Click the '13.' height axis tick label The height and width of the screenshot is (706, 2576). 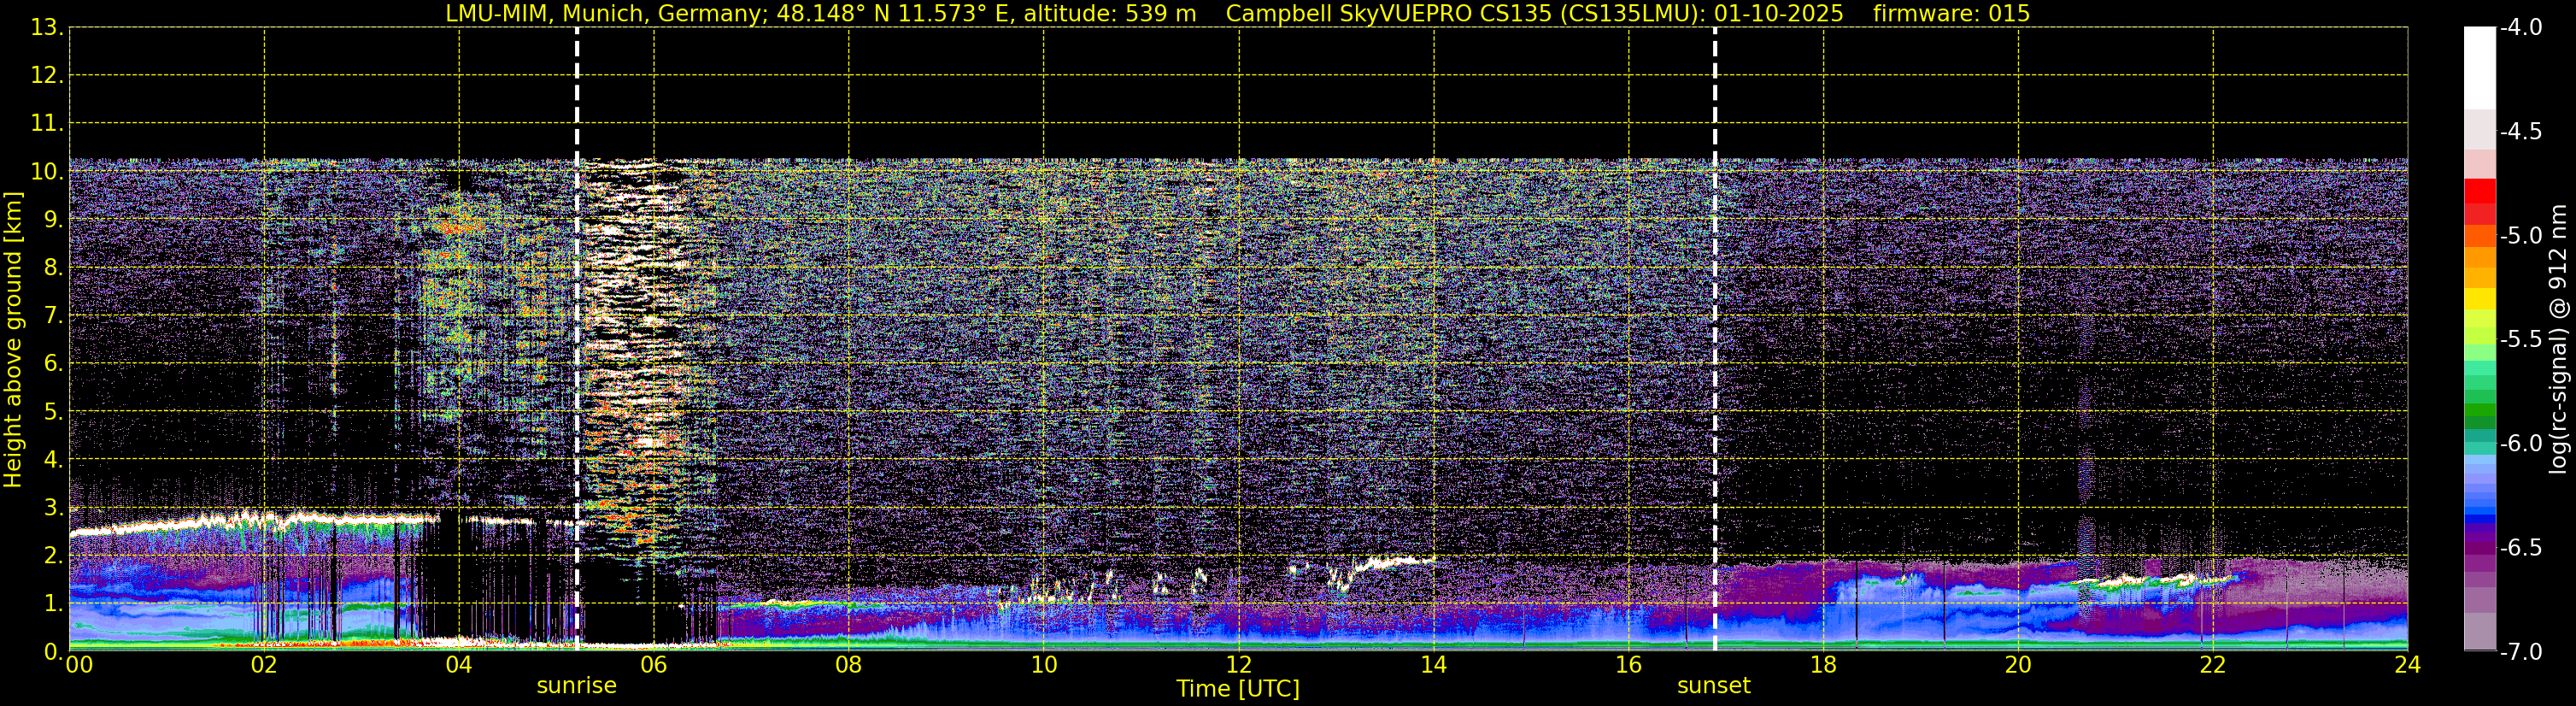(47, 28)
